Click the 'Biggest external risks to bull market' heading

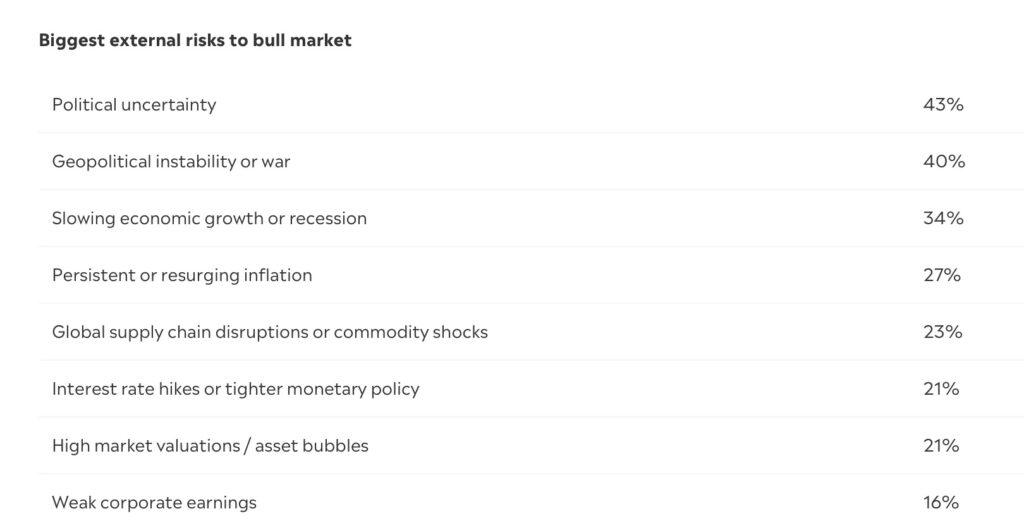[195, 41]
